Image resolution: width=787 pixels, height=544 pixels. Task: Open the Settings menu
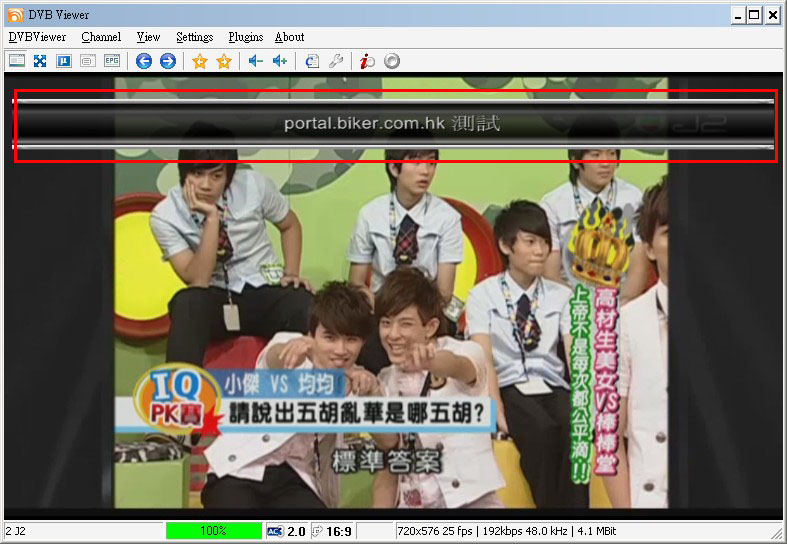pos(194,37)
